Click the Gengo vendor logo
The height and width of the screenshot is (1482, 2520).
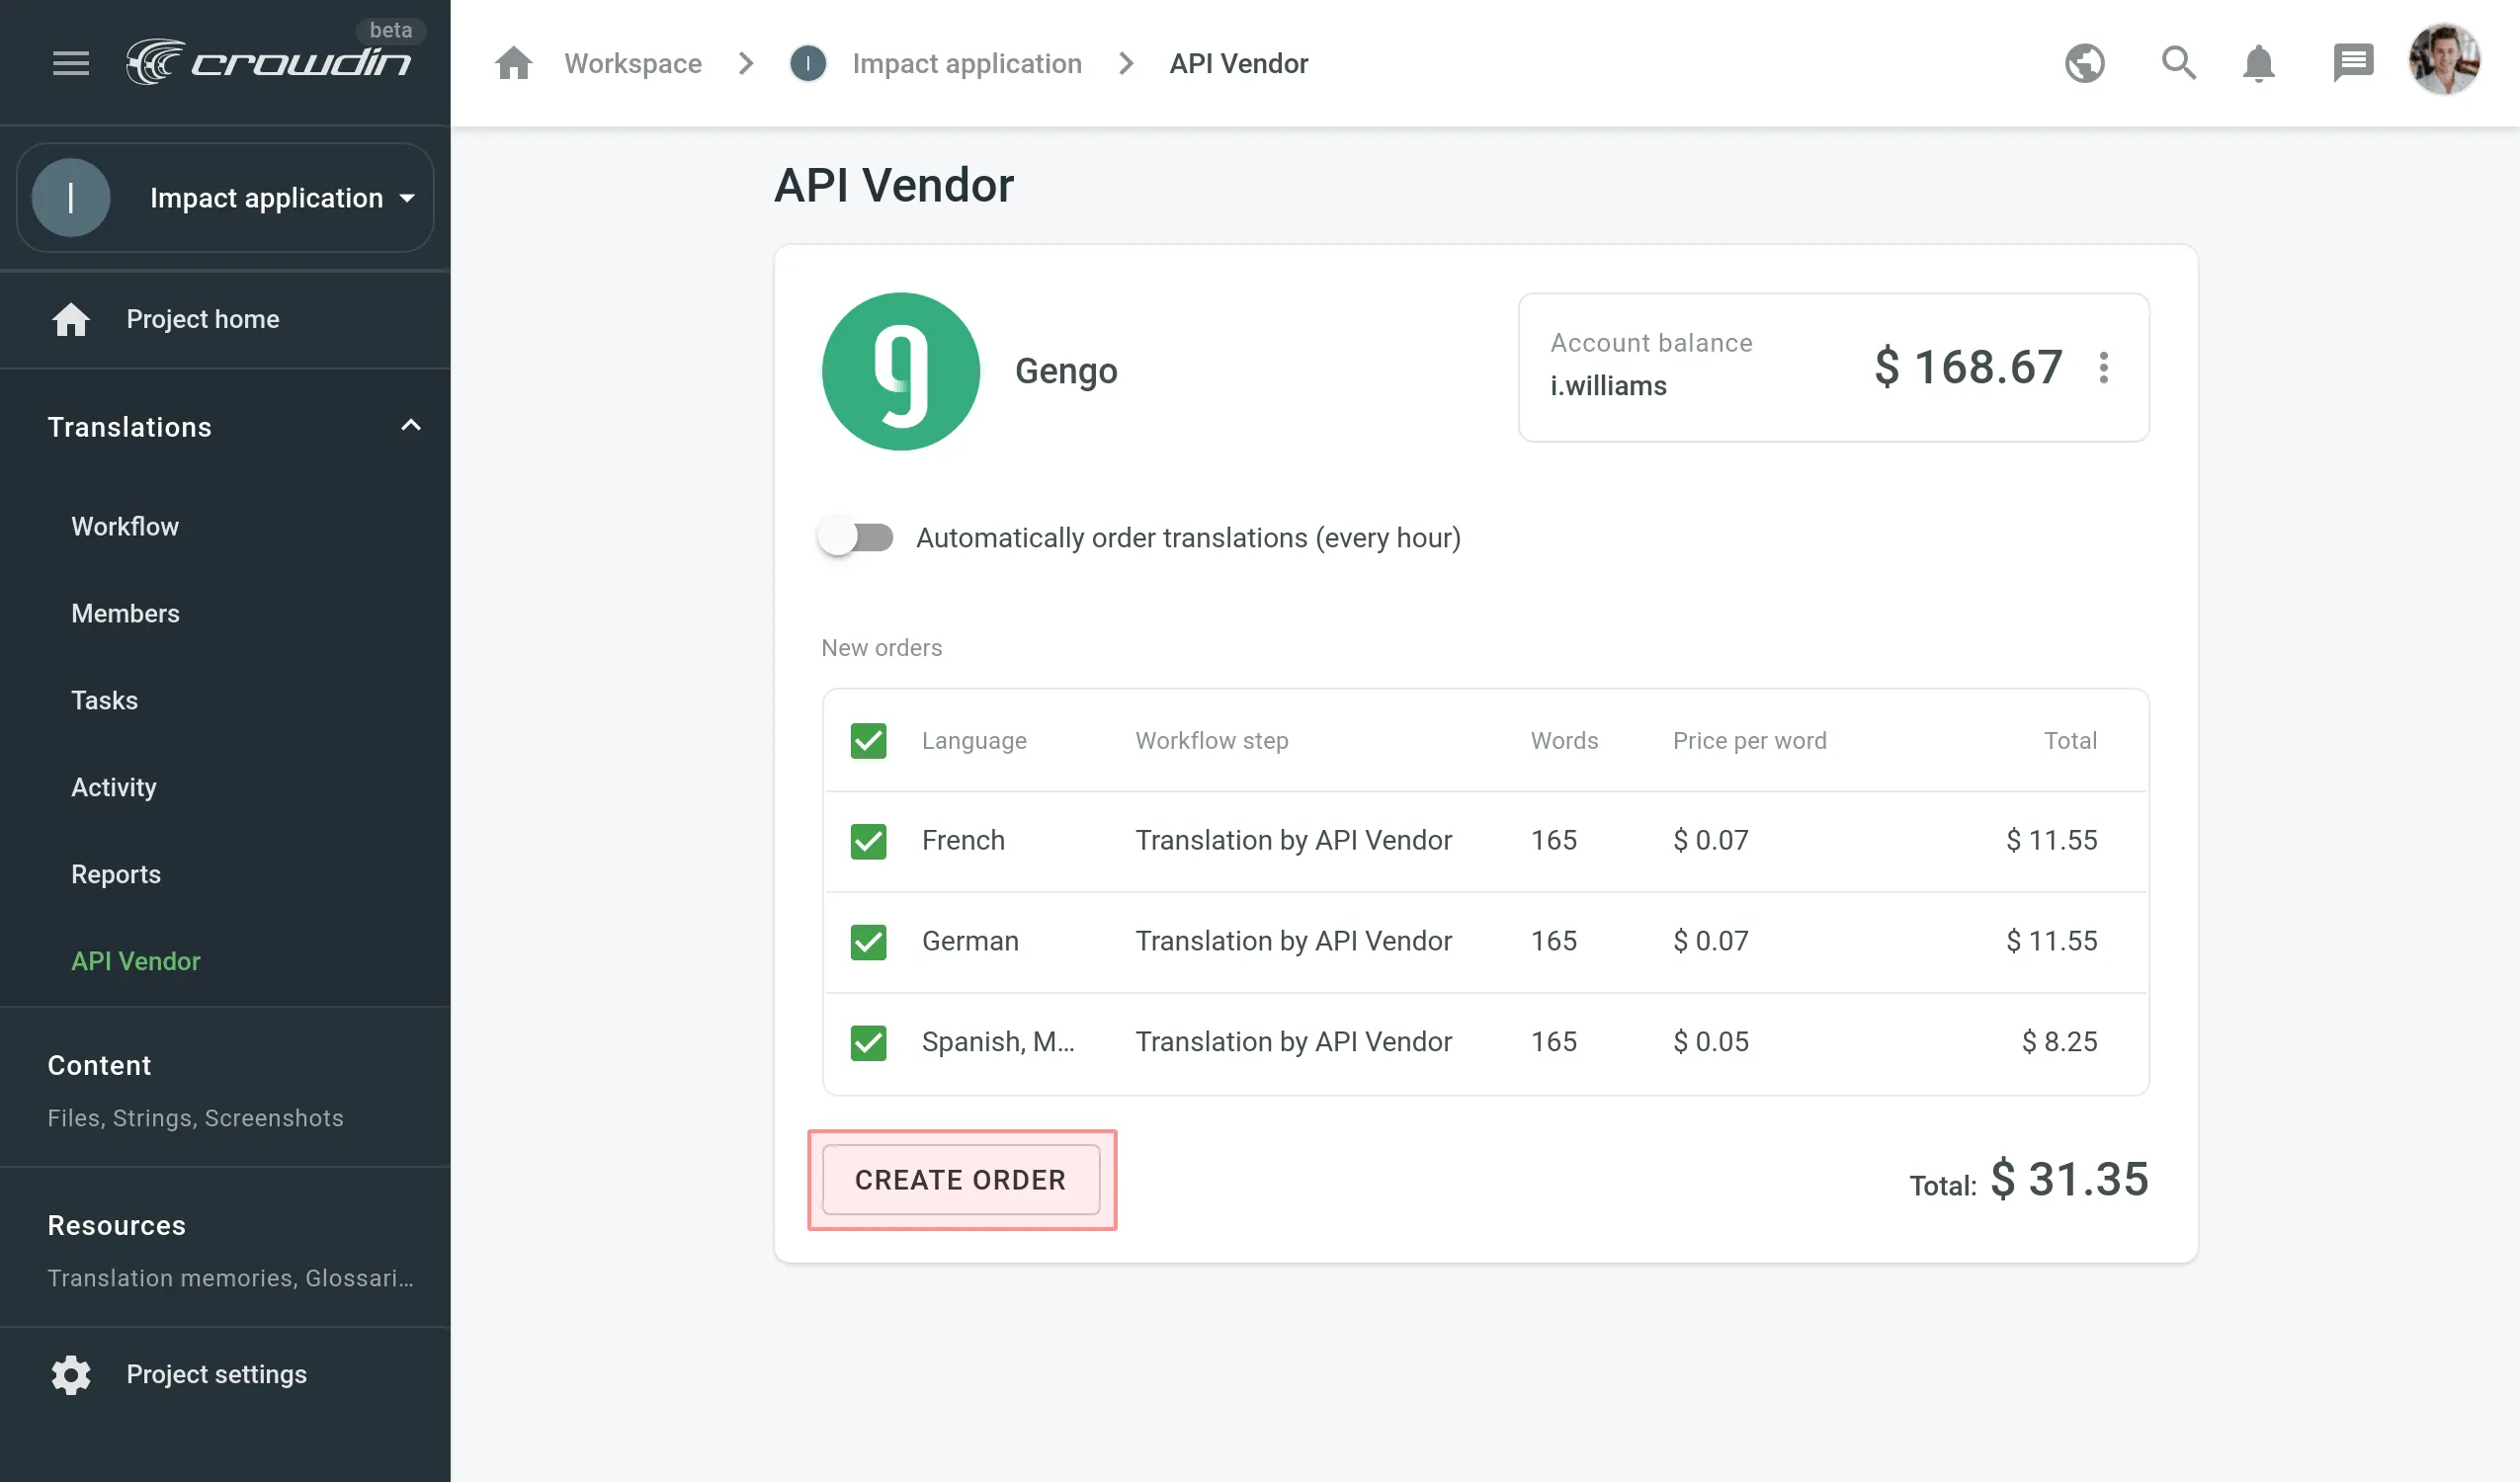click(x=900, y=371)
